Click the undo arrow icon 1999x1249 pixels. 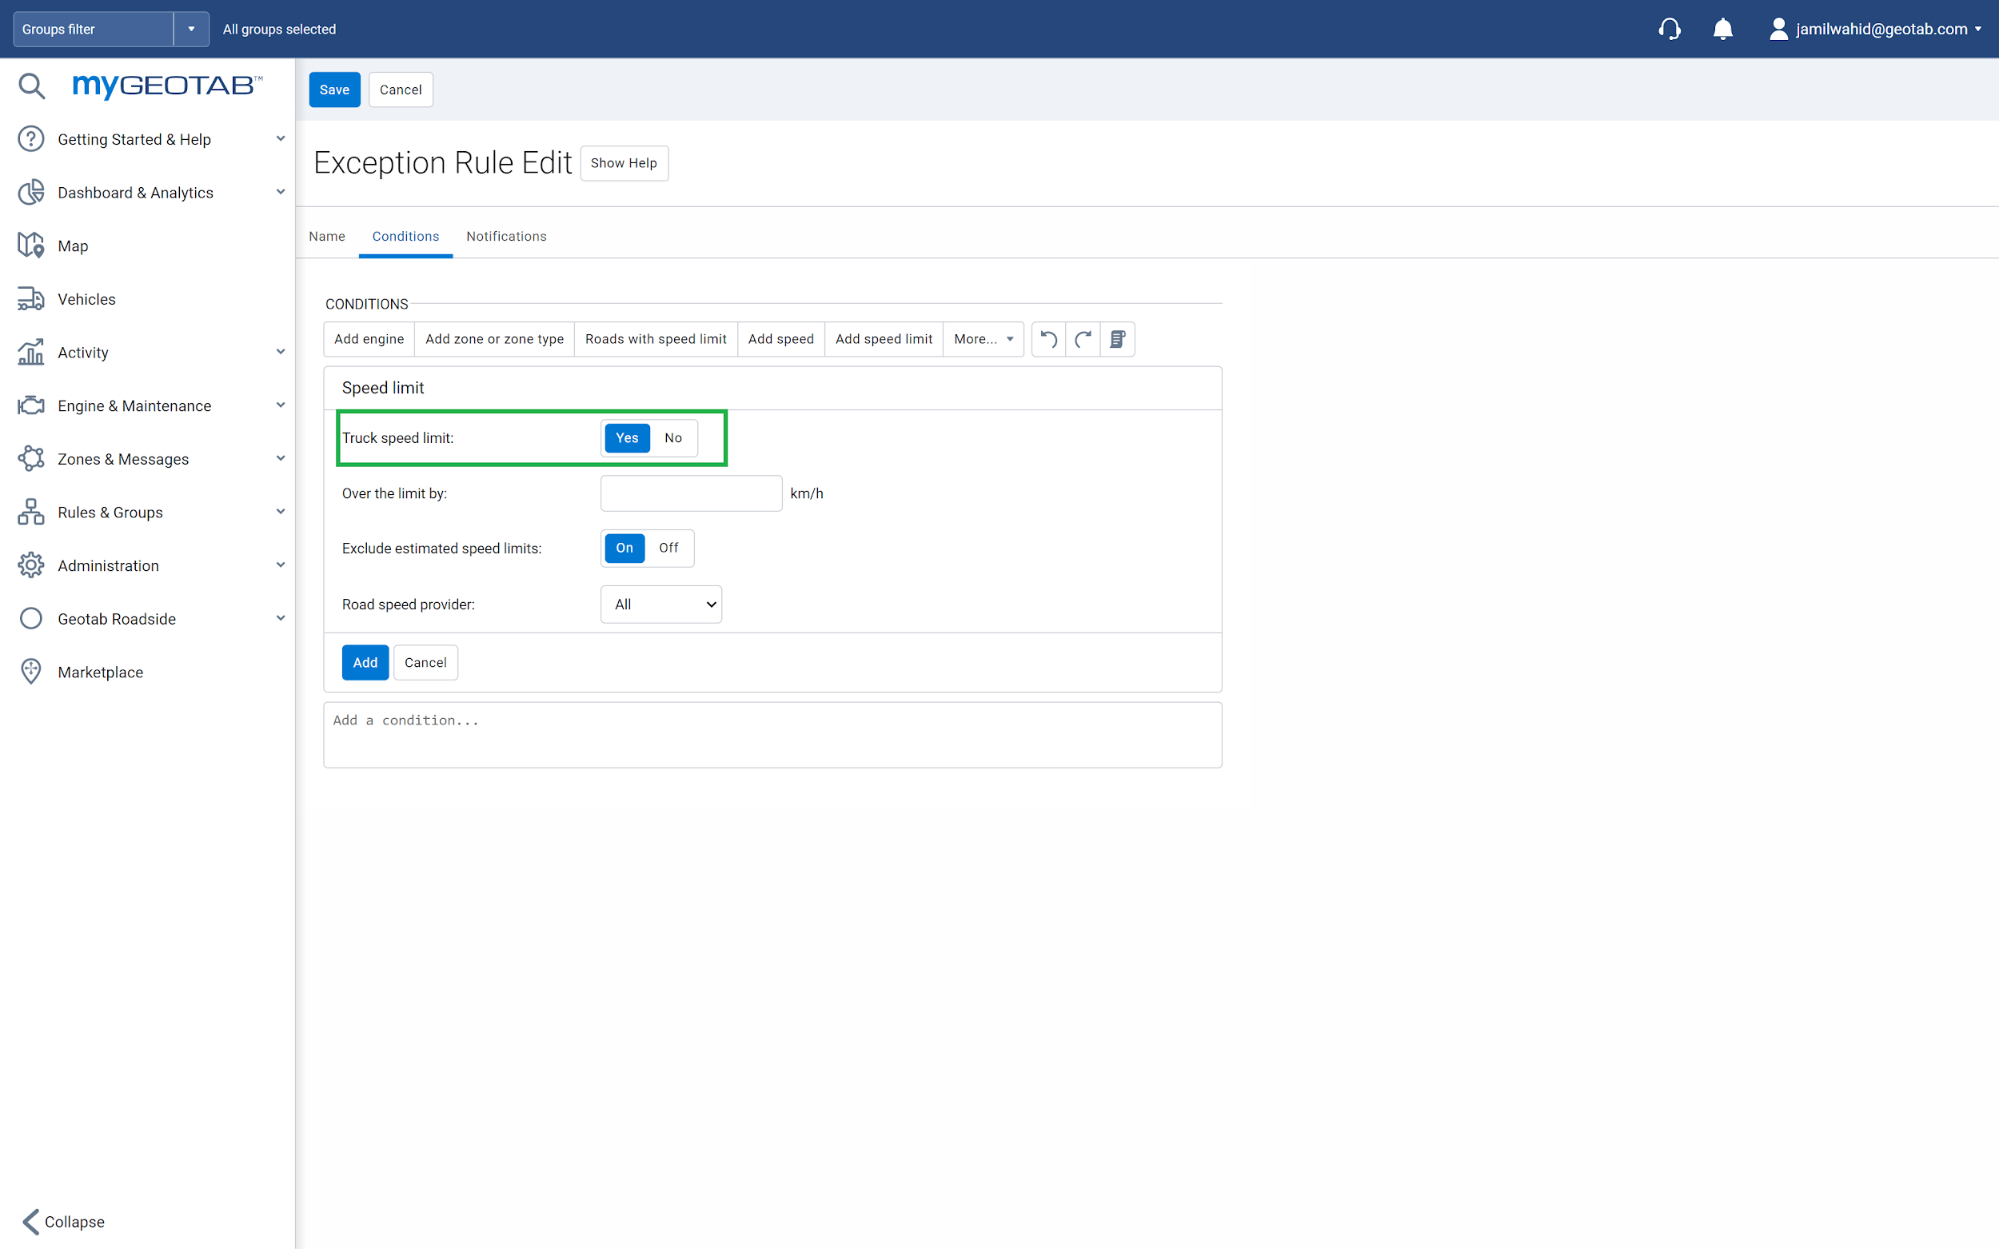click(x=1048, y=339)
